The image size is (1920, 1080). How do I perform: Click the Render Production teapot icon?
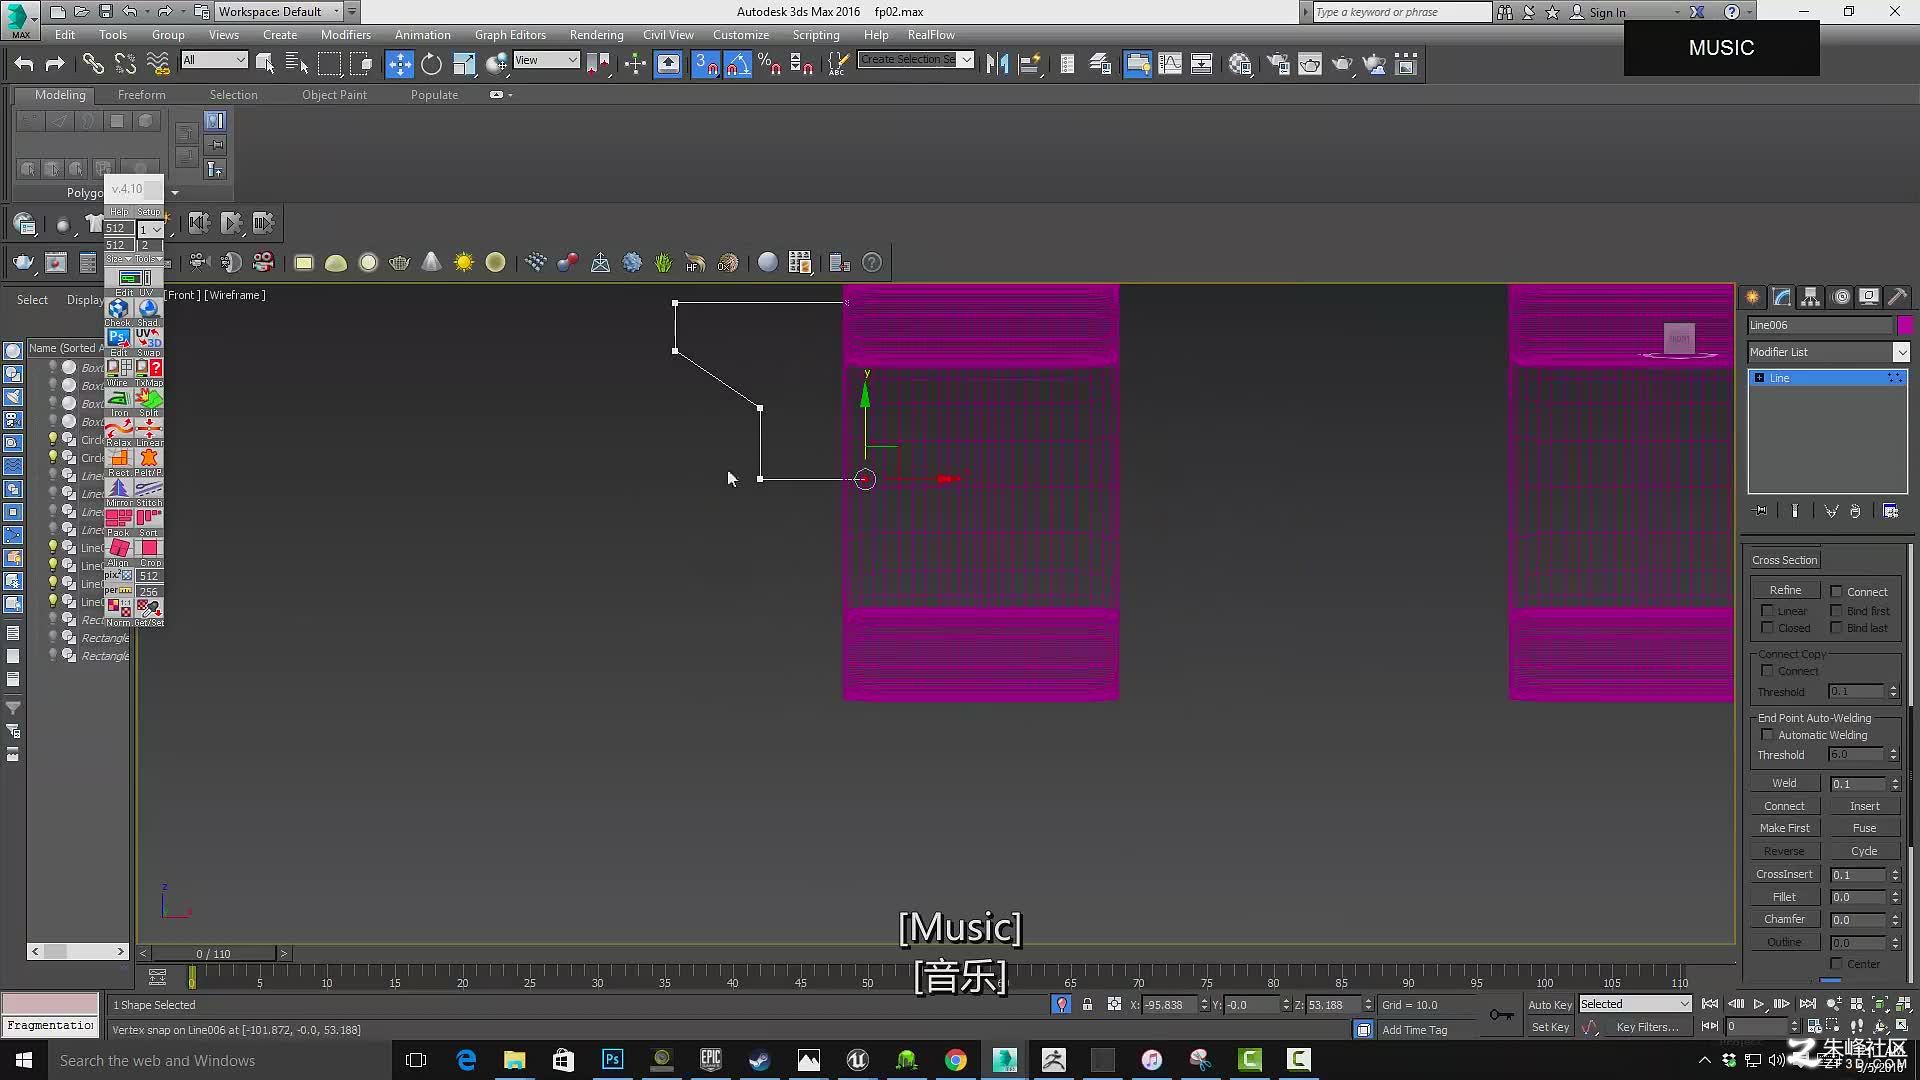(1342, 64)
